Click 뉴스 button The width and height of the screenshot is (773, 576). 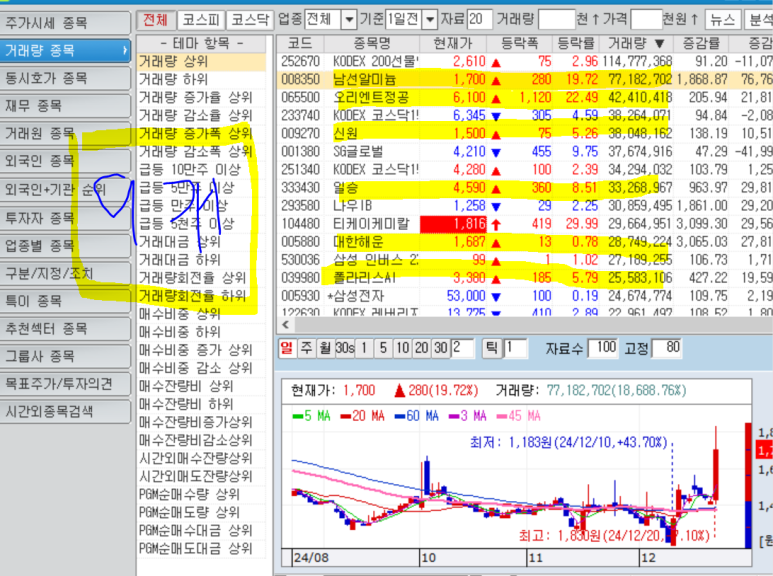click(723, 20)
